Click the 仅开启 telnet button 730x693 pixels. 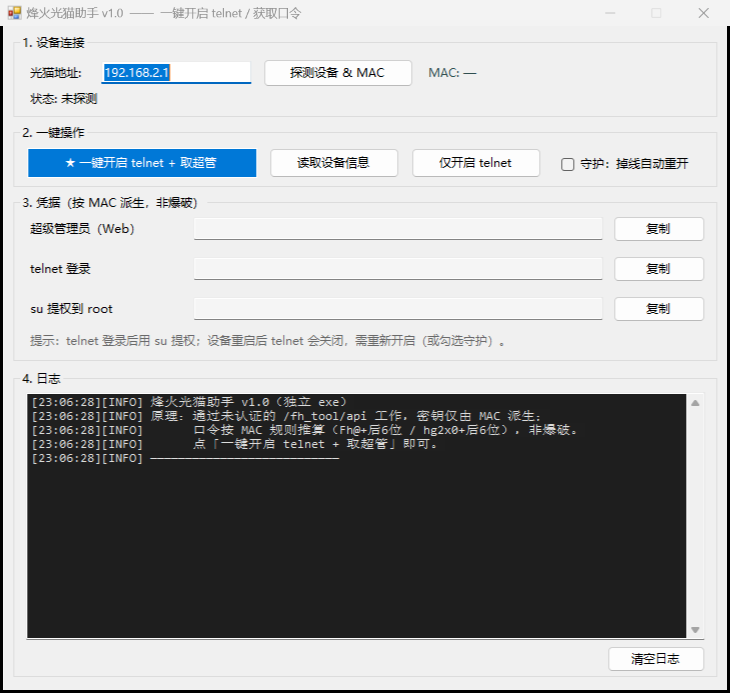click(x=476, y=163)
